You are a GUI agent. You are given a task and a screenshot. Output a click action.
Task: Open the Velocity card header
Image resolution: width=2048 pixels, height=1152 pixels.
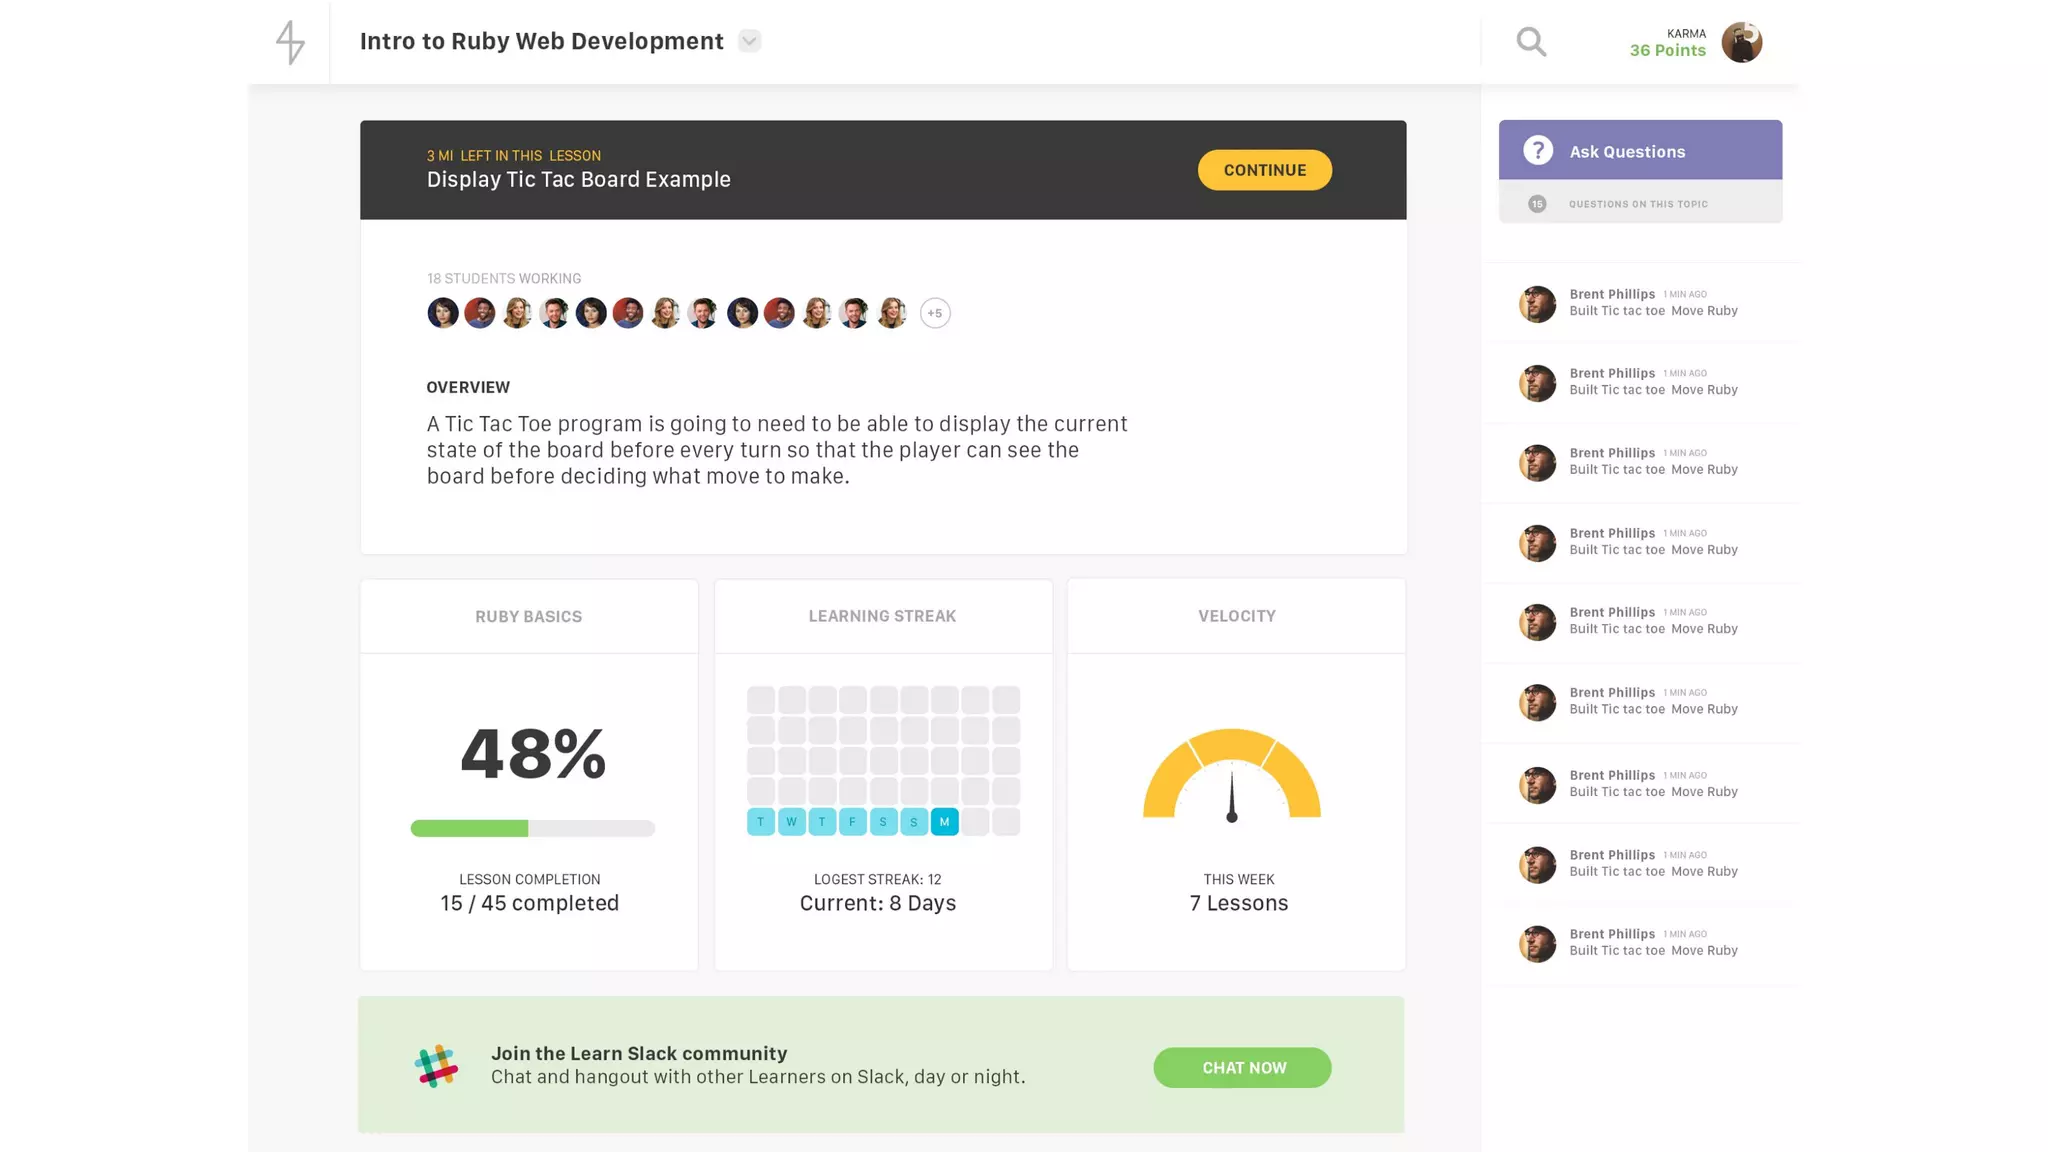point(1236,616)
